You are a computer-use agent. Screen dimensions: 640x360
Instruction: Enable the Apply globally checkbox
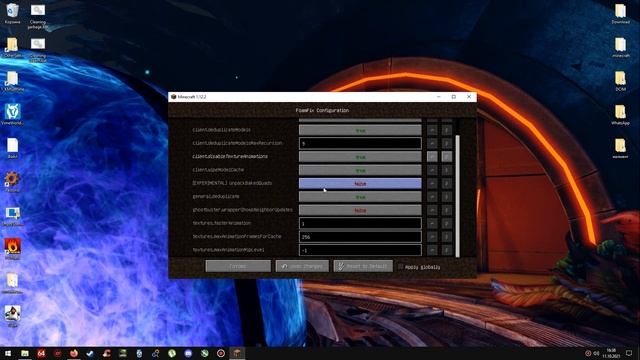pos(400,267)
